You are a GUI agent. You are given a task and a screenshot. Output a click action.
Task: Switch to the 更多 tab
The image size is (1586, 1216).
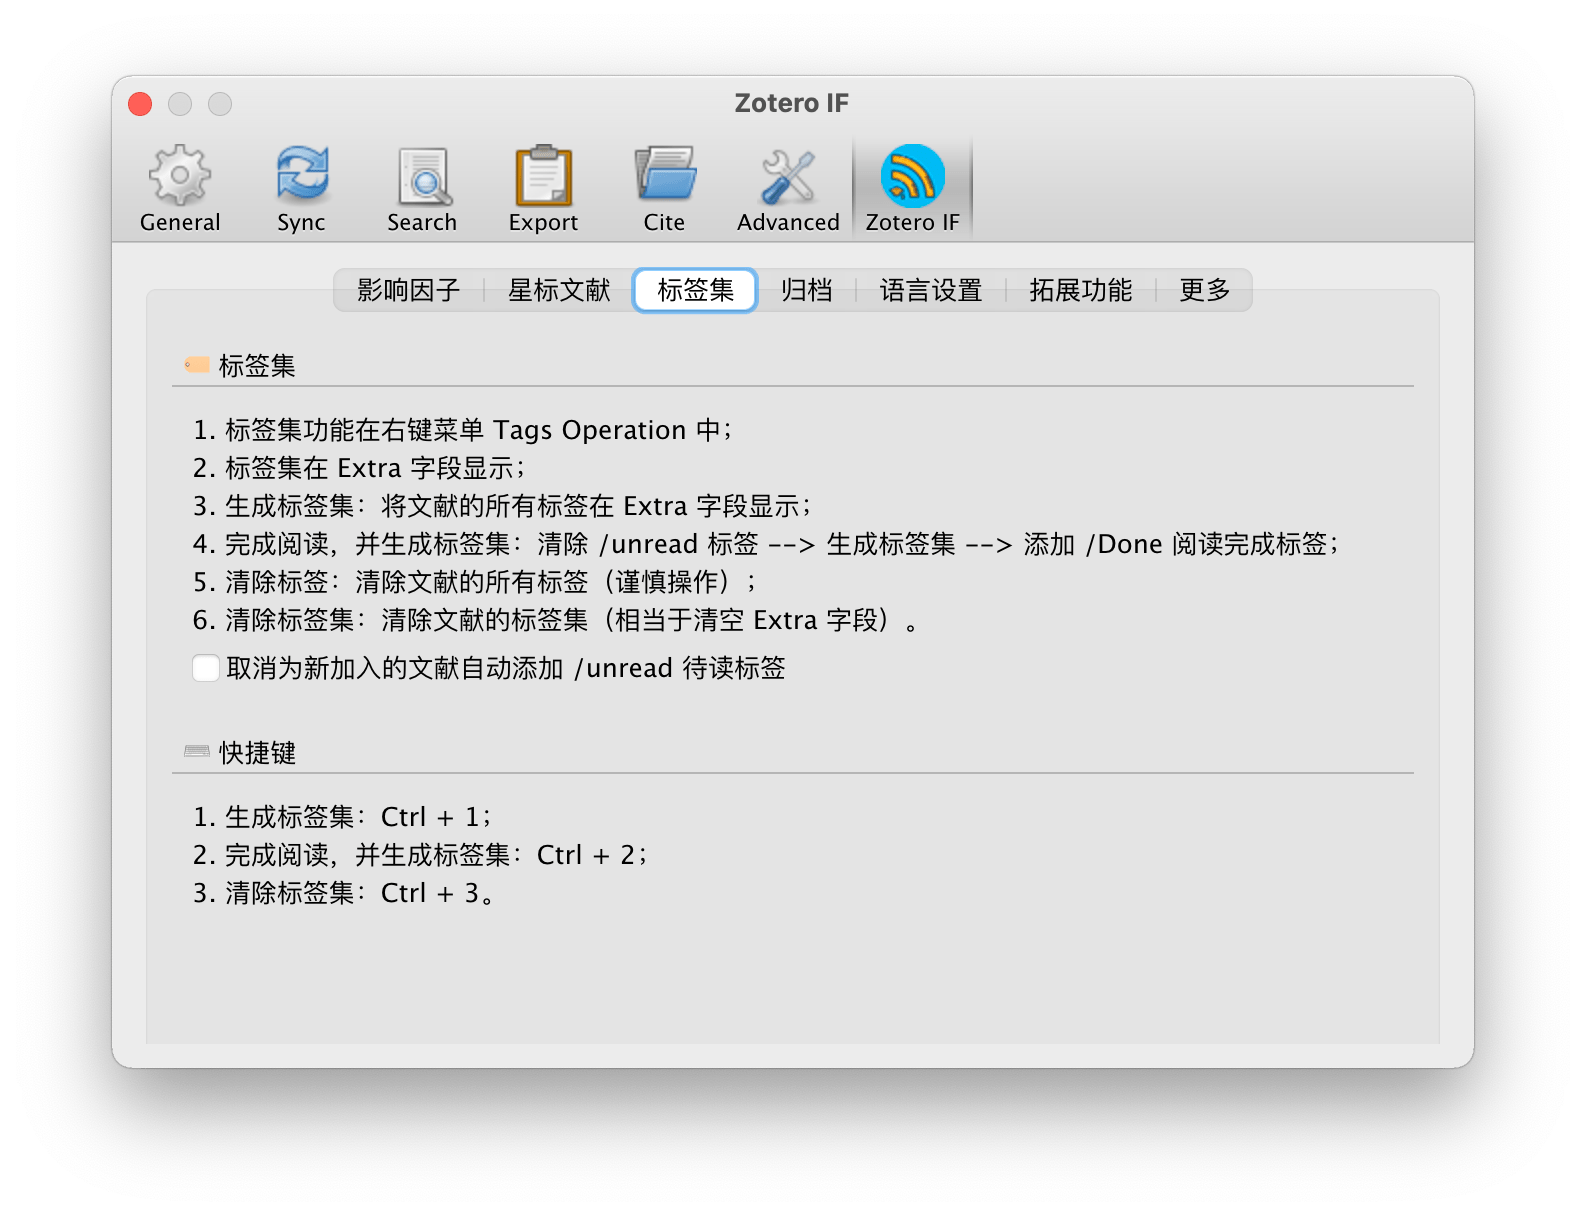pyautogui.click(x=1204, y=291)
